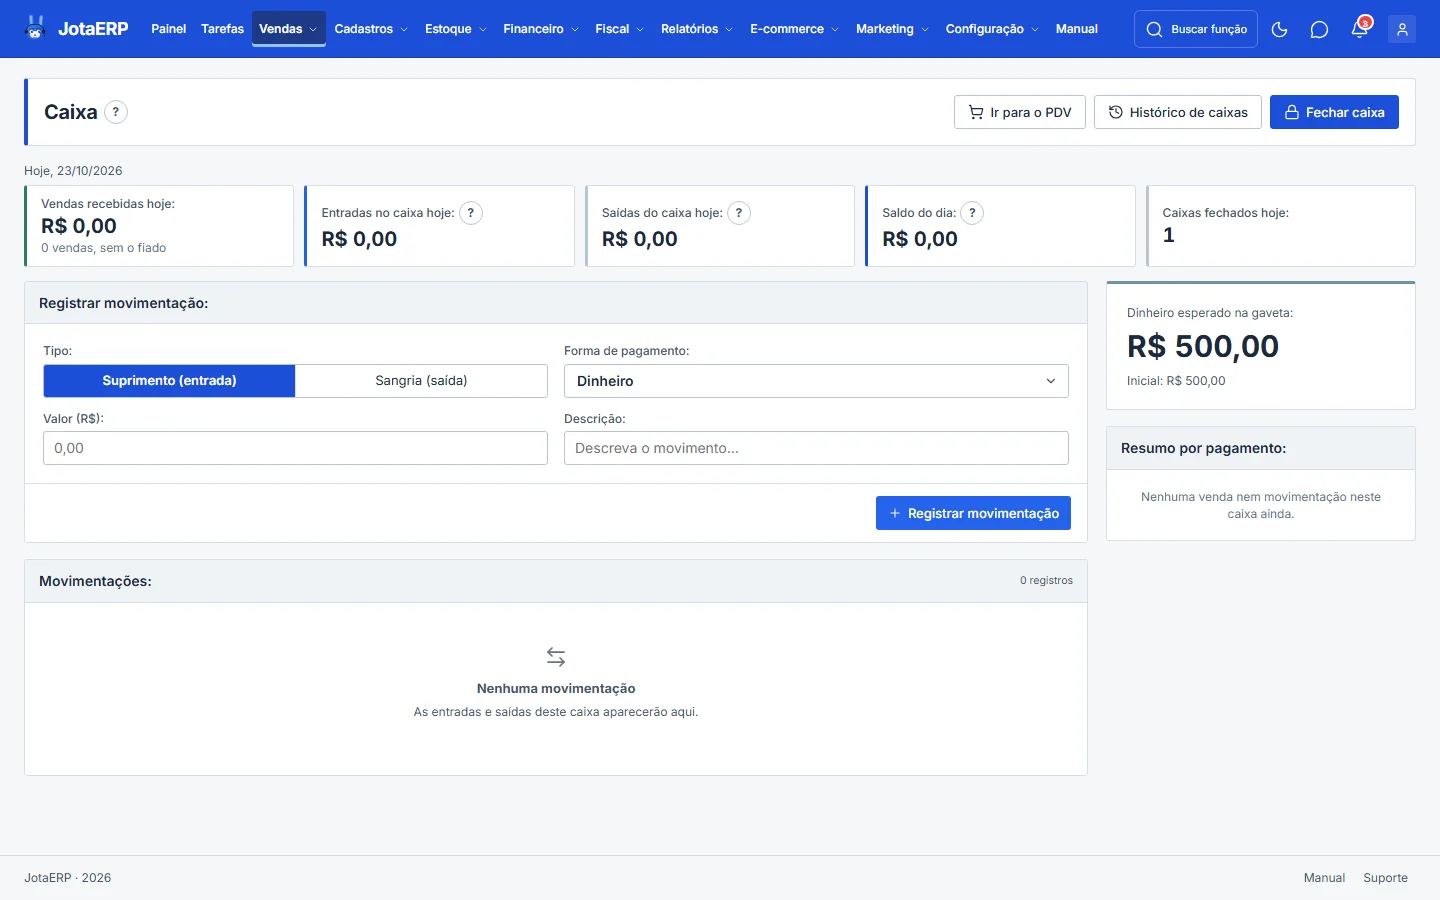Expand the Cadastros menu

[x=371, y=29]
